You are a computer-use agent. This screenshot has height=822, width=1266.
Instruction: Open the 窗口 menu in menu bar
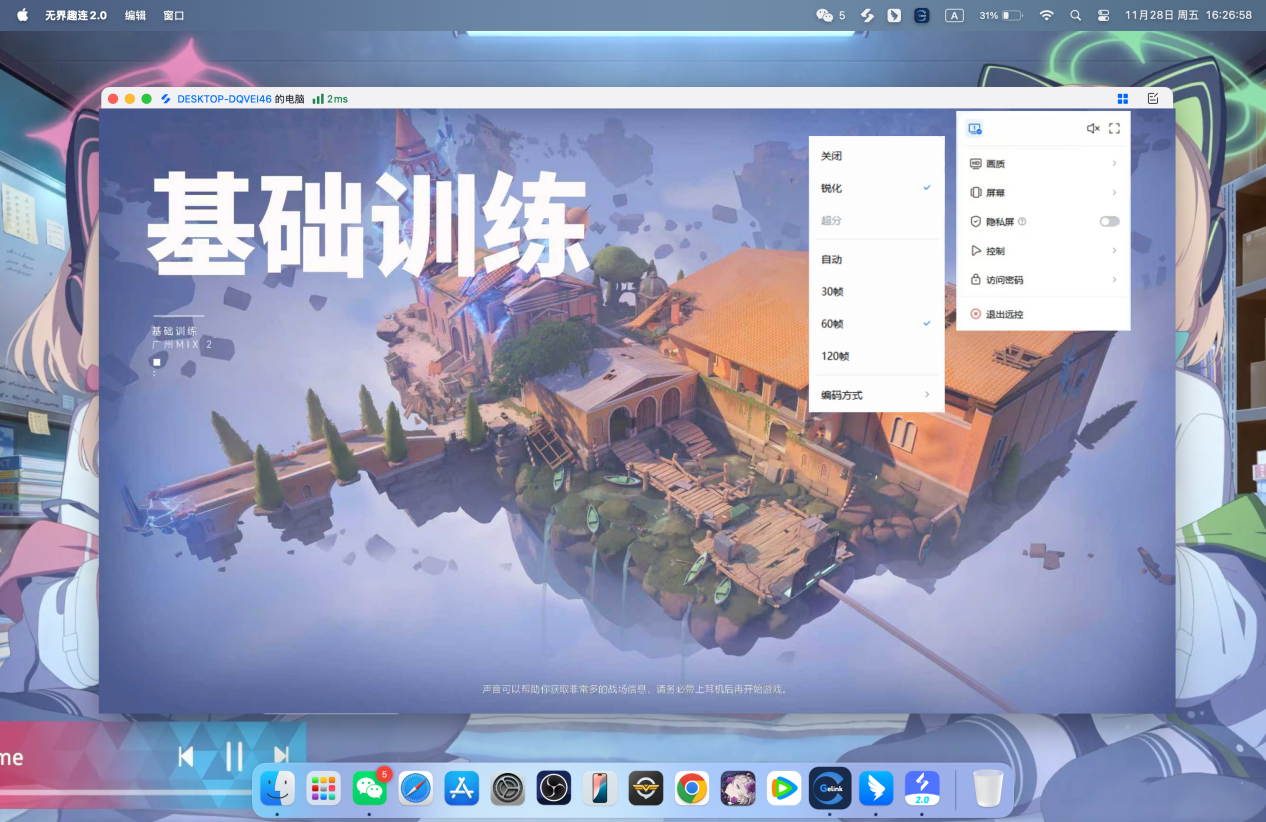pyautogui.click(x=172, y=15)
